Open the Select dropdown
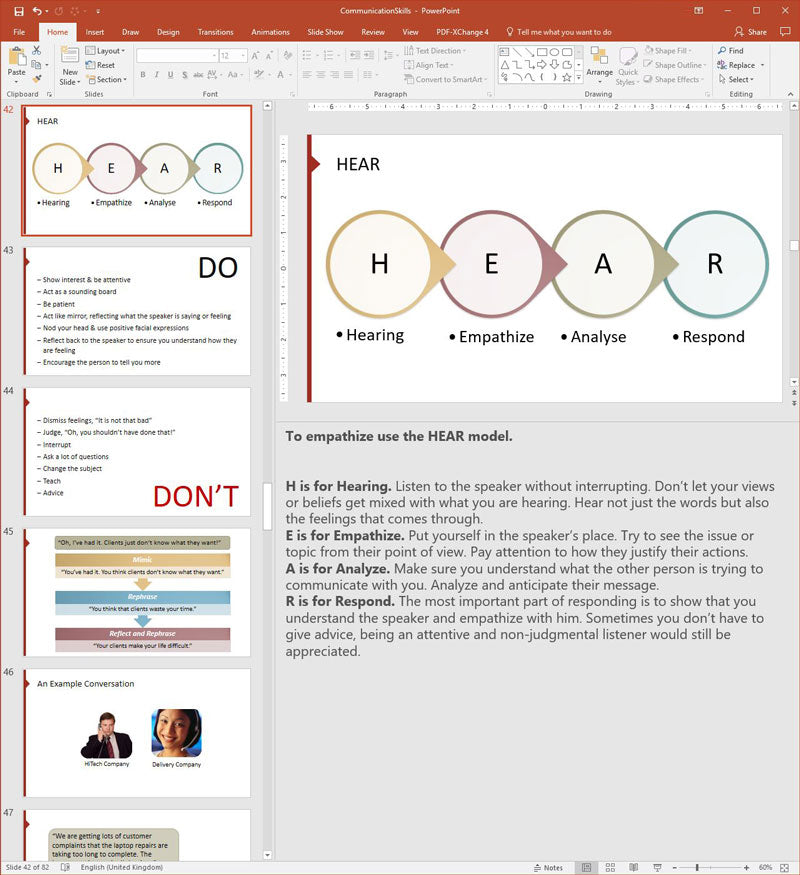800x875 pixels. (736, 79)
